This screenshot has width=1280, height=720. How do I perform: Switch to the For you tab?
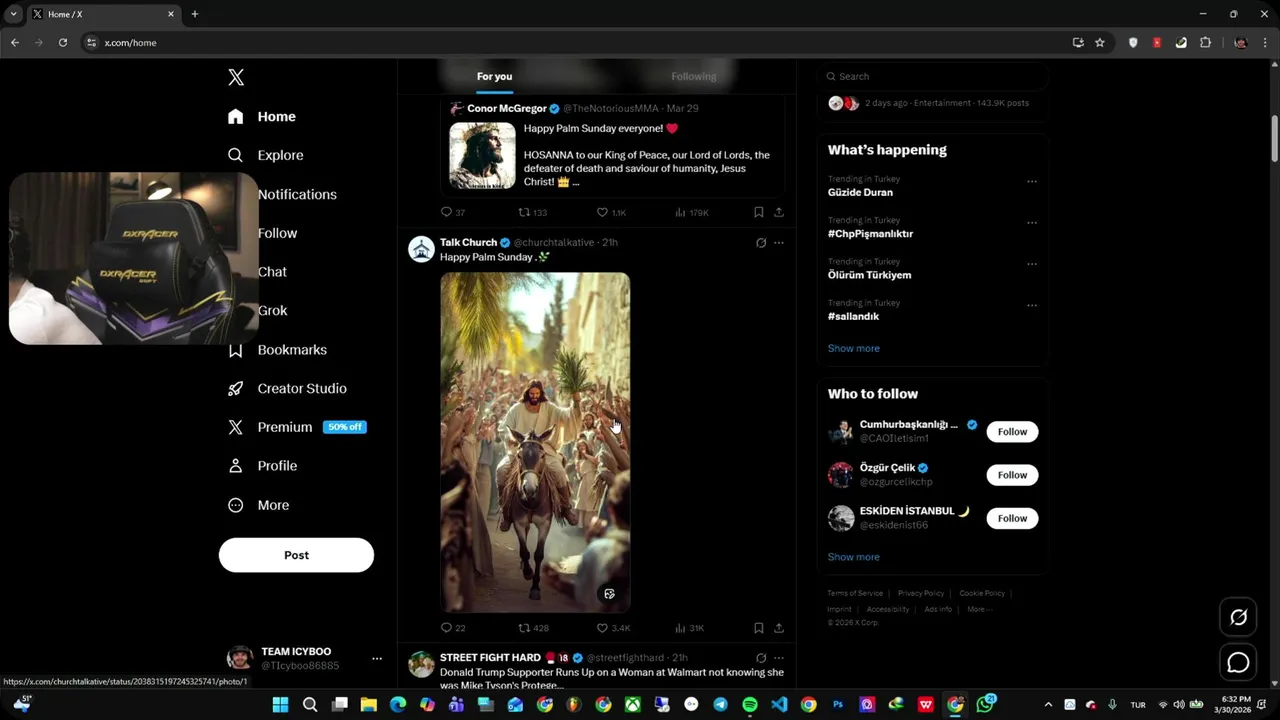(494, 76)
